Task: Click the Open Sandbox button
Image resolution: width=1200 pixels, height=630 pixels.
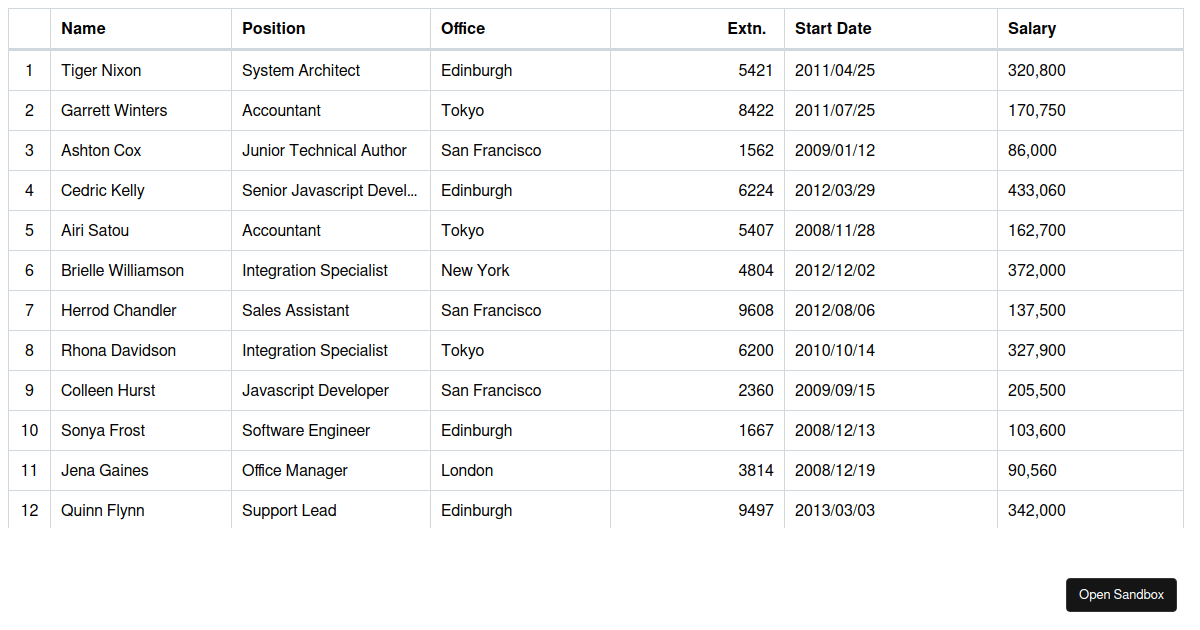Action: [x=1121, y=594]
